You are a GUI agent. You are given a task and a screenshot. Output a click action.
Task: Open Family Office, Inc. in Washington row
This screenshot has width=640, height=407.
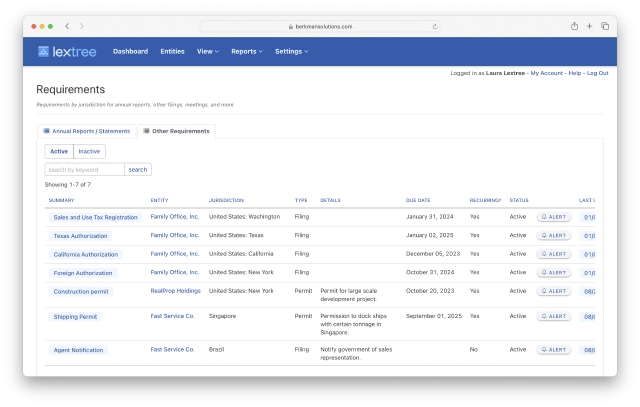175,217
